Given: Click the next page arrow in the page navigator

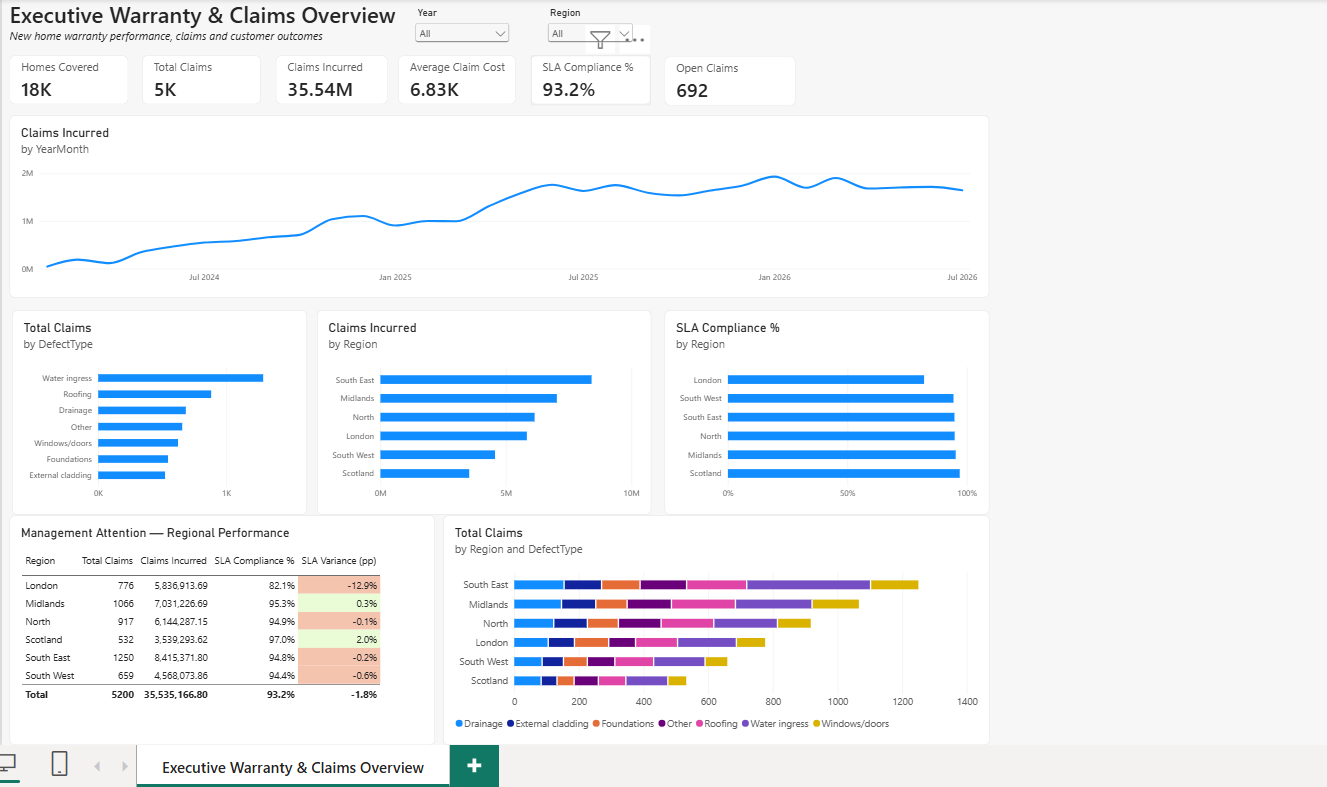Looking at the screenshot, I should [125, 767].
